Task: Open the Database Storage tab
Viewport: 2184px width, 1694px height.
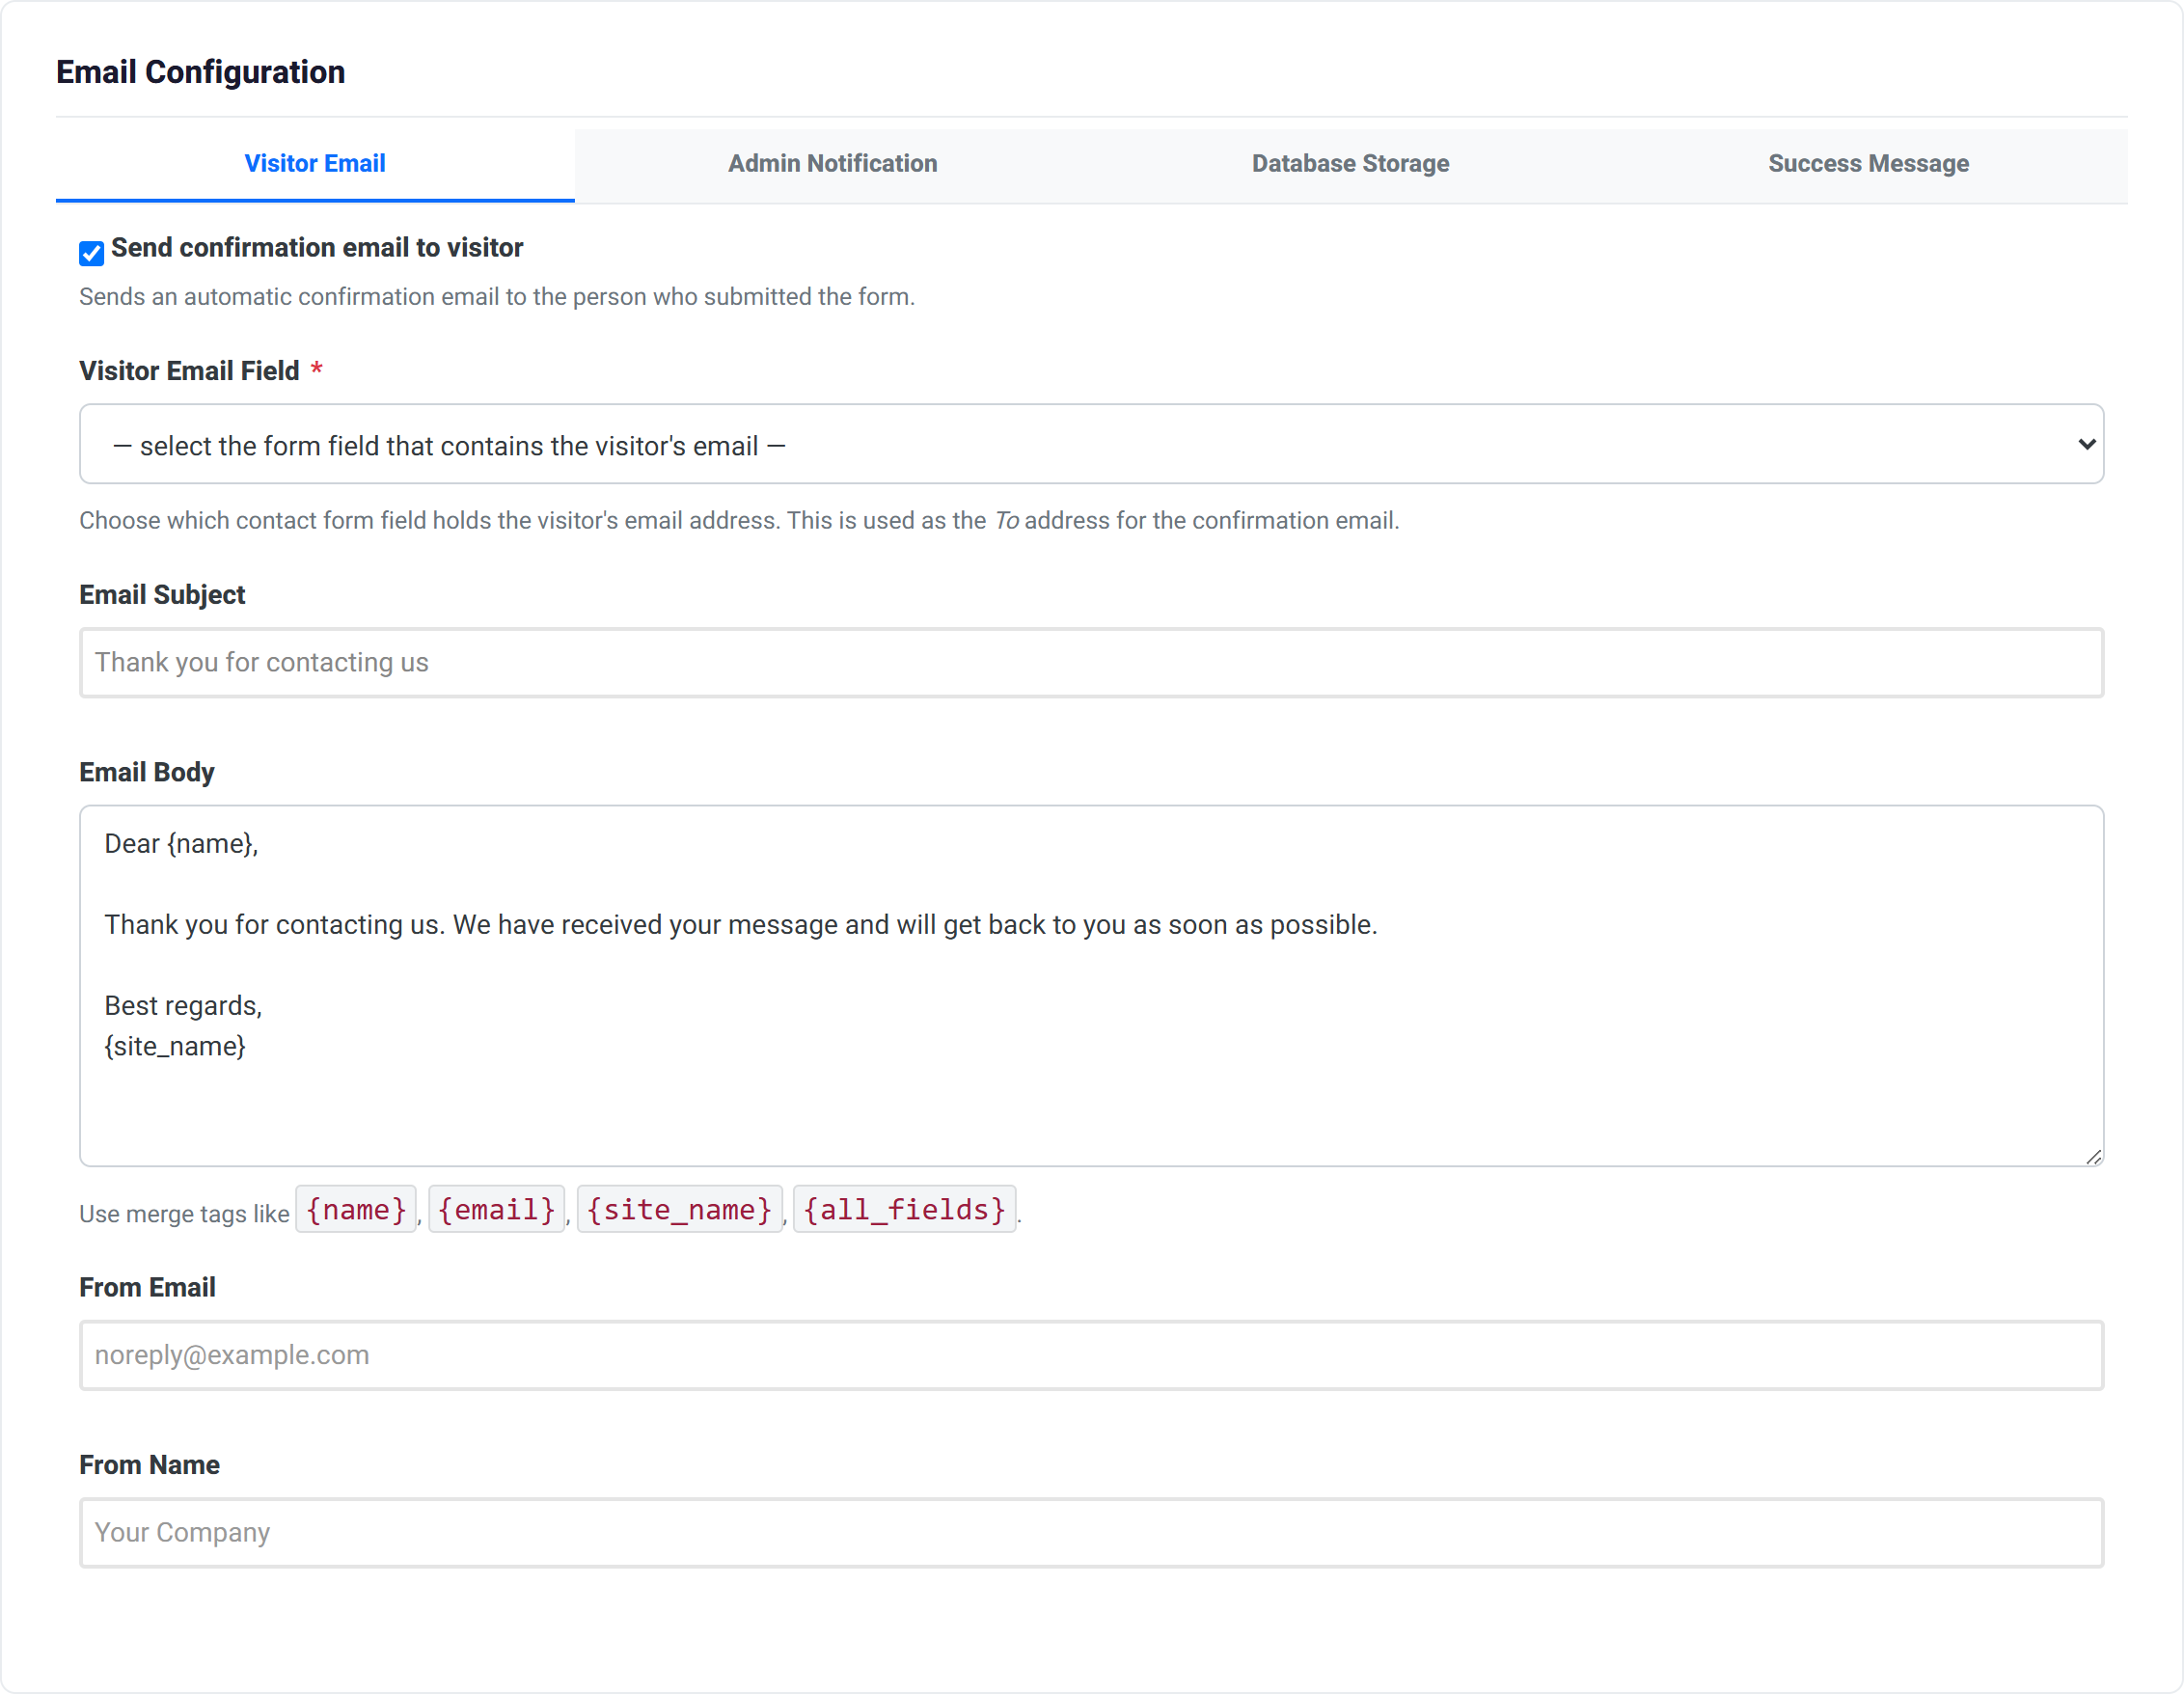Action: tap(1351, 164)
